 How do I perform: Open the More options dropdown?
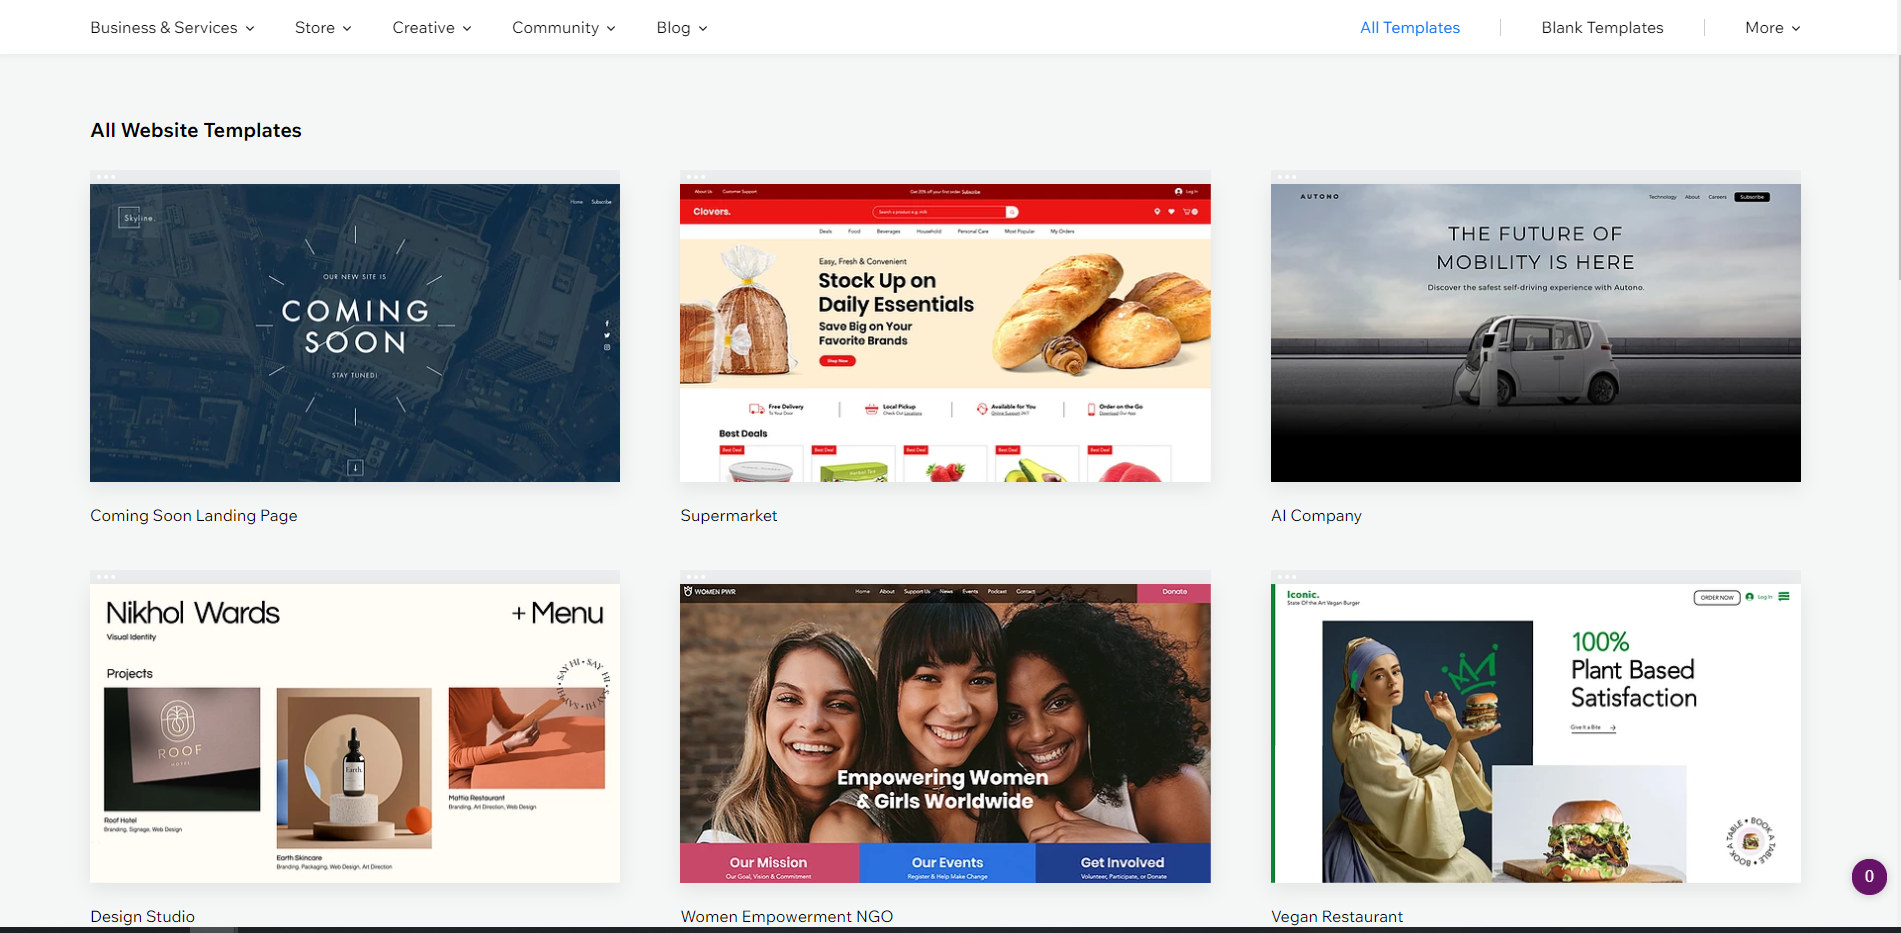1772,28
